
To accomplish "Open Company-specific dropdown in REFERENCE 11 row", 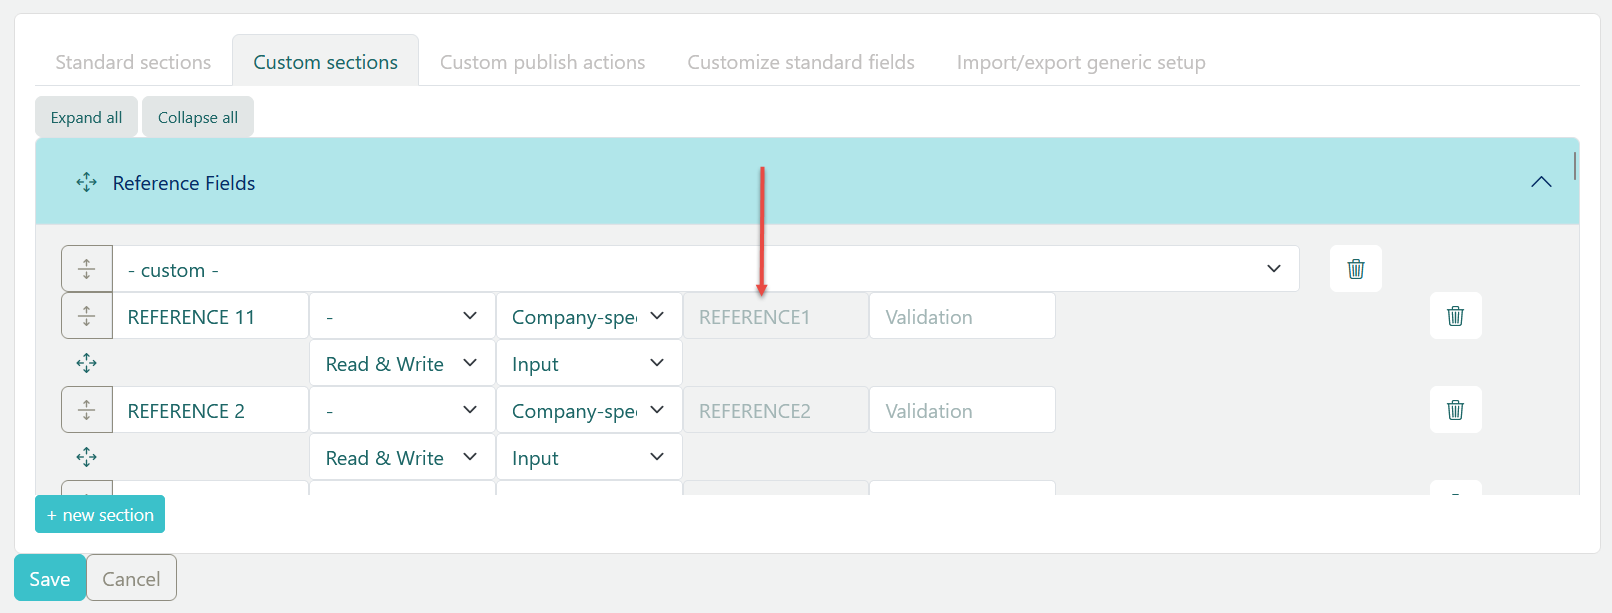I will click(588, 316).
